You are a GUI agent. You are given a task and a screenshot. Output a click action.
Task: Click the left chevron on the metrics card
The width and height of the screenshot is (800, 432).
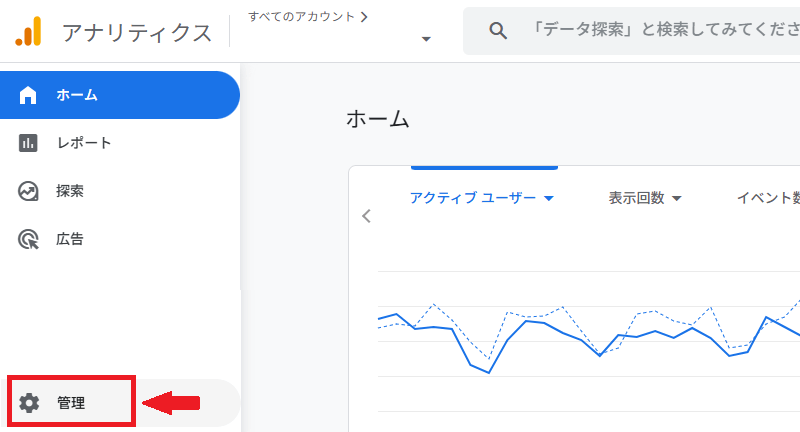click(366, 216)
